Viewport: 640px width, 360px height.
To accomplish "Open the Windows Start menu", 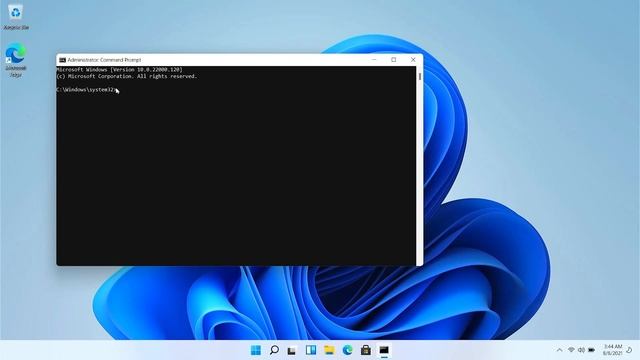I will pos(256,350).
